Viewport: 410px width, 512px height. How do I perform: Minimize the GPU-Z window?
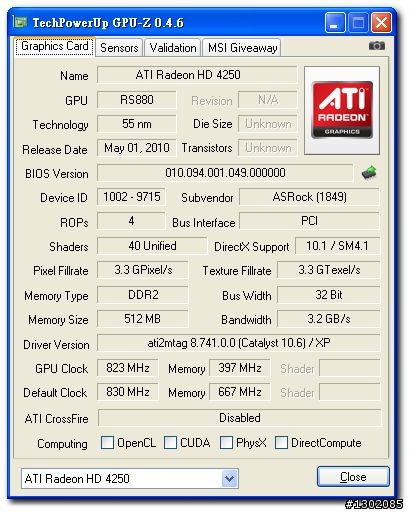point(335,23)
